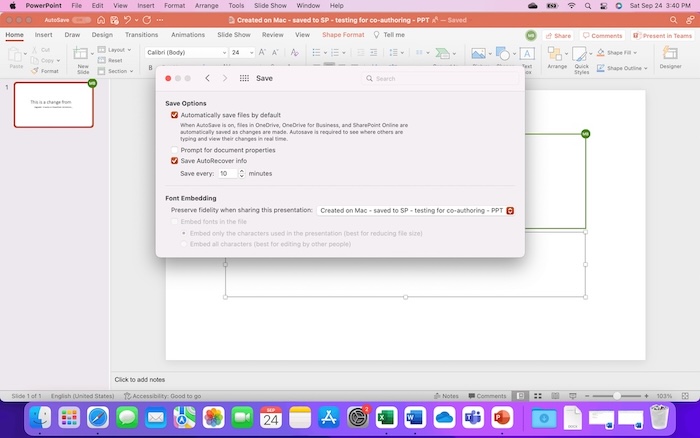Click the zoom slider handle
This screenshot has height=438, width=700.
(x=617, y=396)
